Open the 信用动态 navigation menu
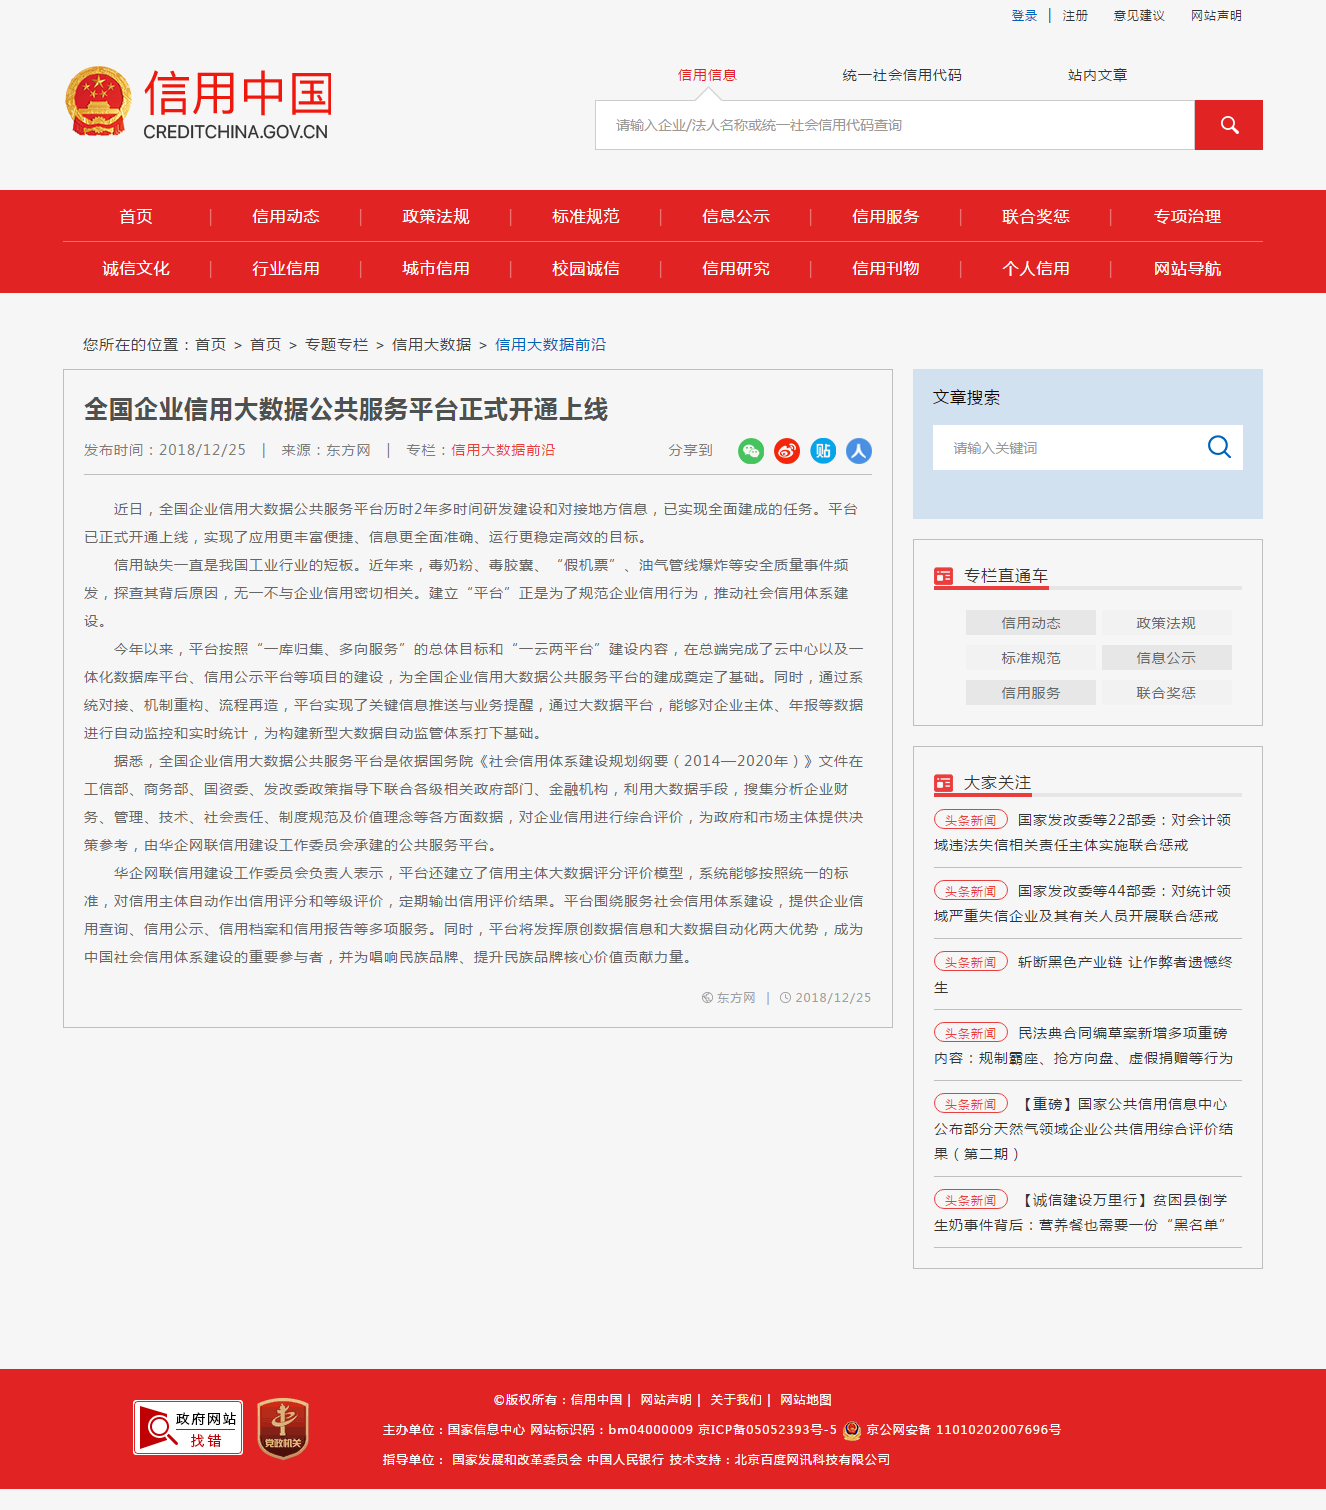 pos(286,216)
